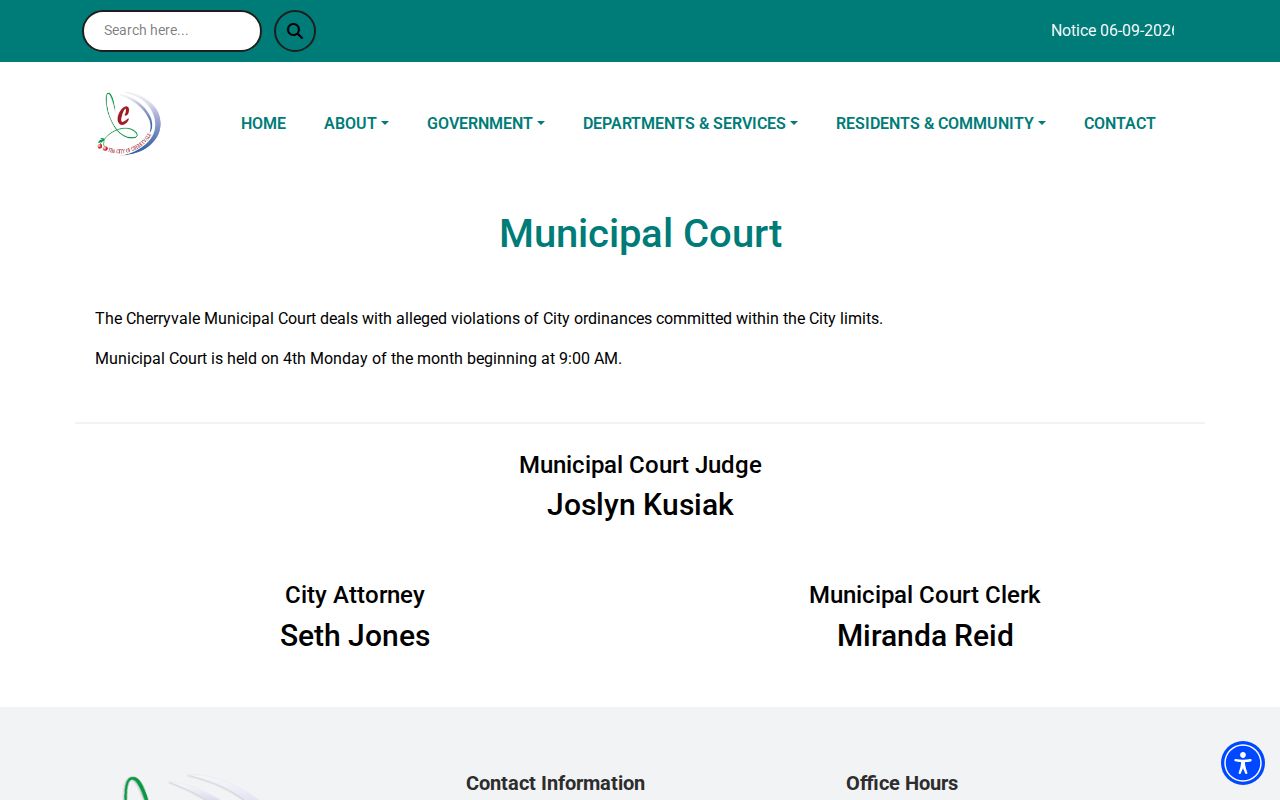Select clerk name Miranda Reid
1280x800 pixels.
click(925, 636)
